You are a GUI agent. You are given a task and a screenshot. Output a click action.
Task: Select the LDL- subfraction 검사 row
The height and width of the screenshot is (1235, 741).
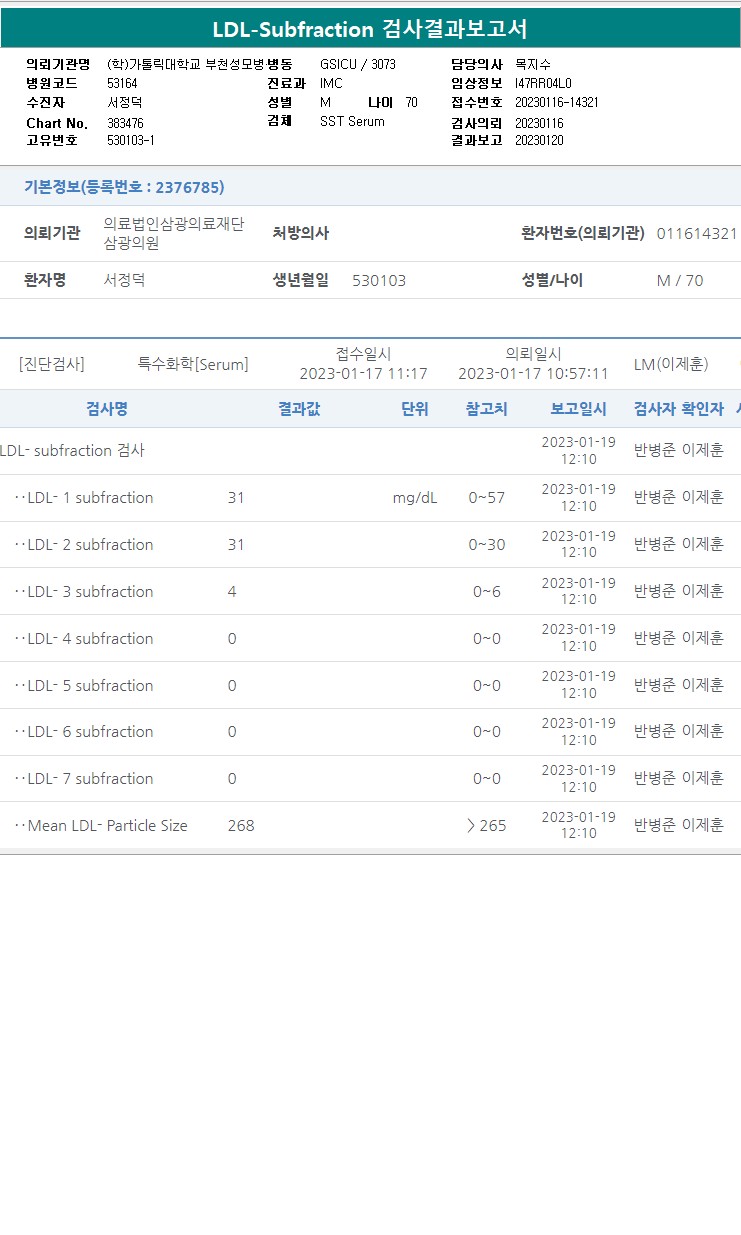coord(370,451)
